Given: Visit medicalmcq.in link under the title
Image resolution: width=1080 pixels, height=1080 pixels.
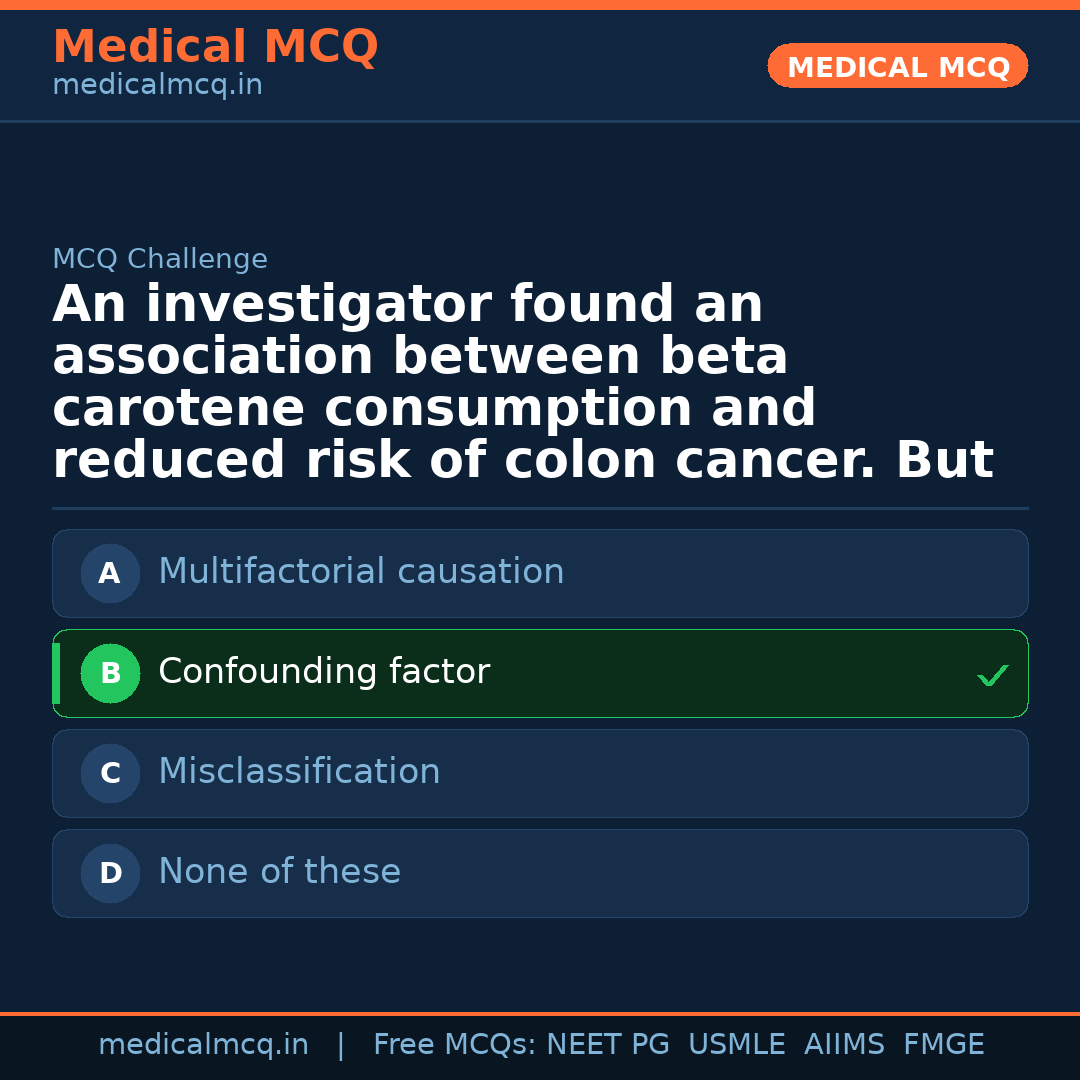Looking at the screenshot, I should 157,86.
